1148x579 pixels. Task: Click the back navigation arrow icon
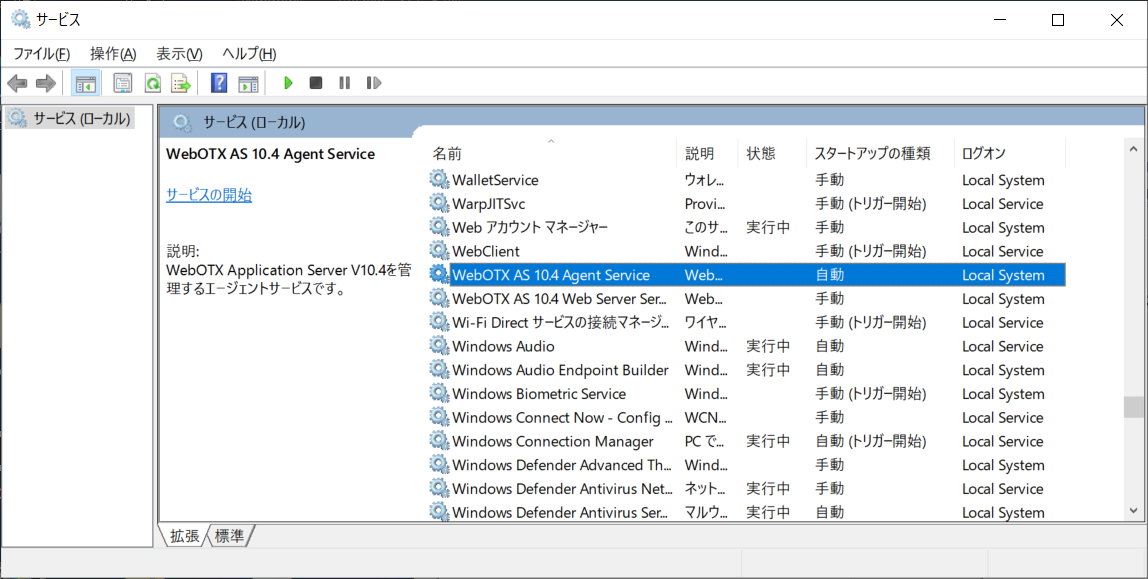coord(17,82)
